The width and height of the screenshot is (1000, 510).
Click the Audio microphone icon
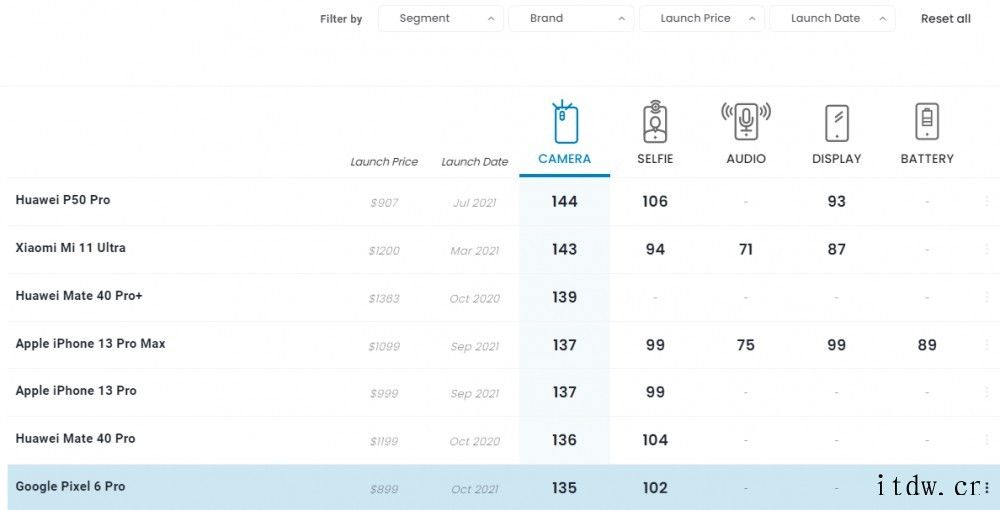(746, 120)
